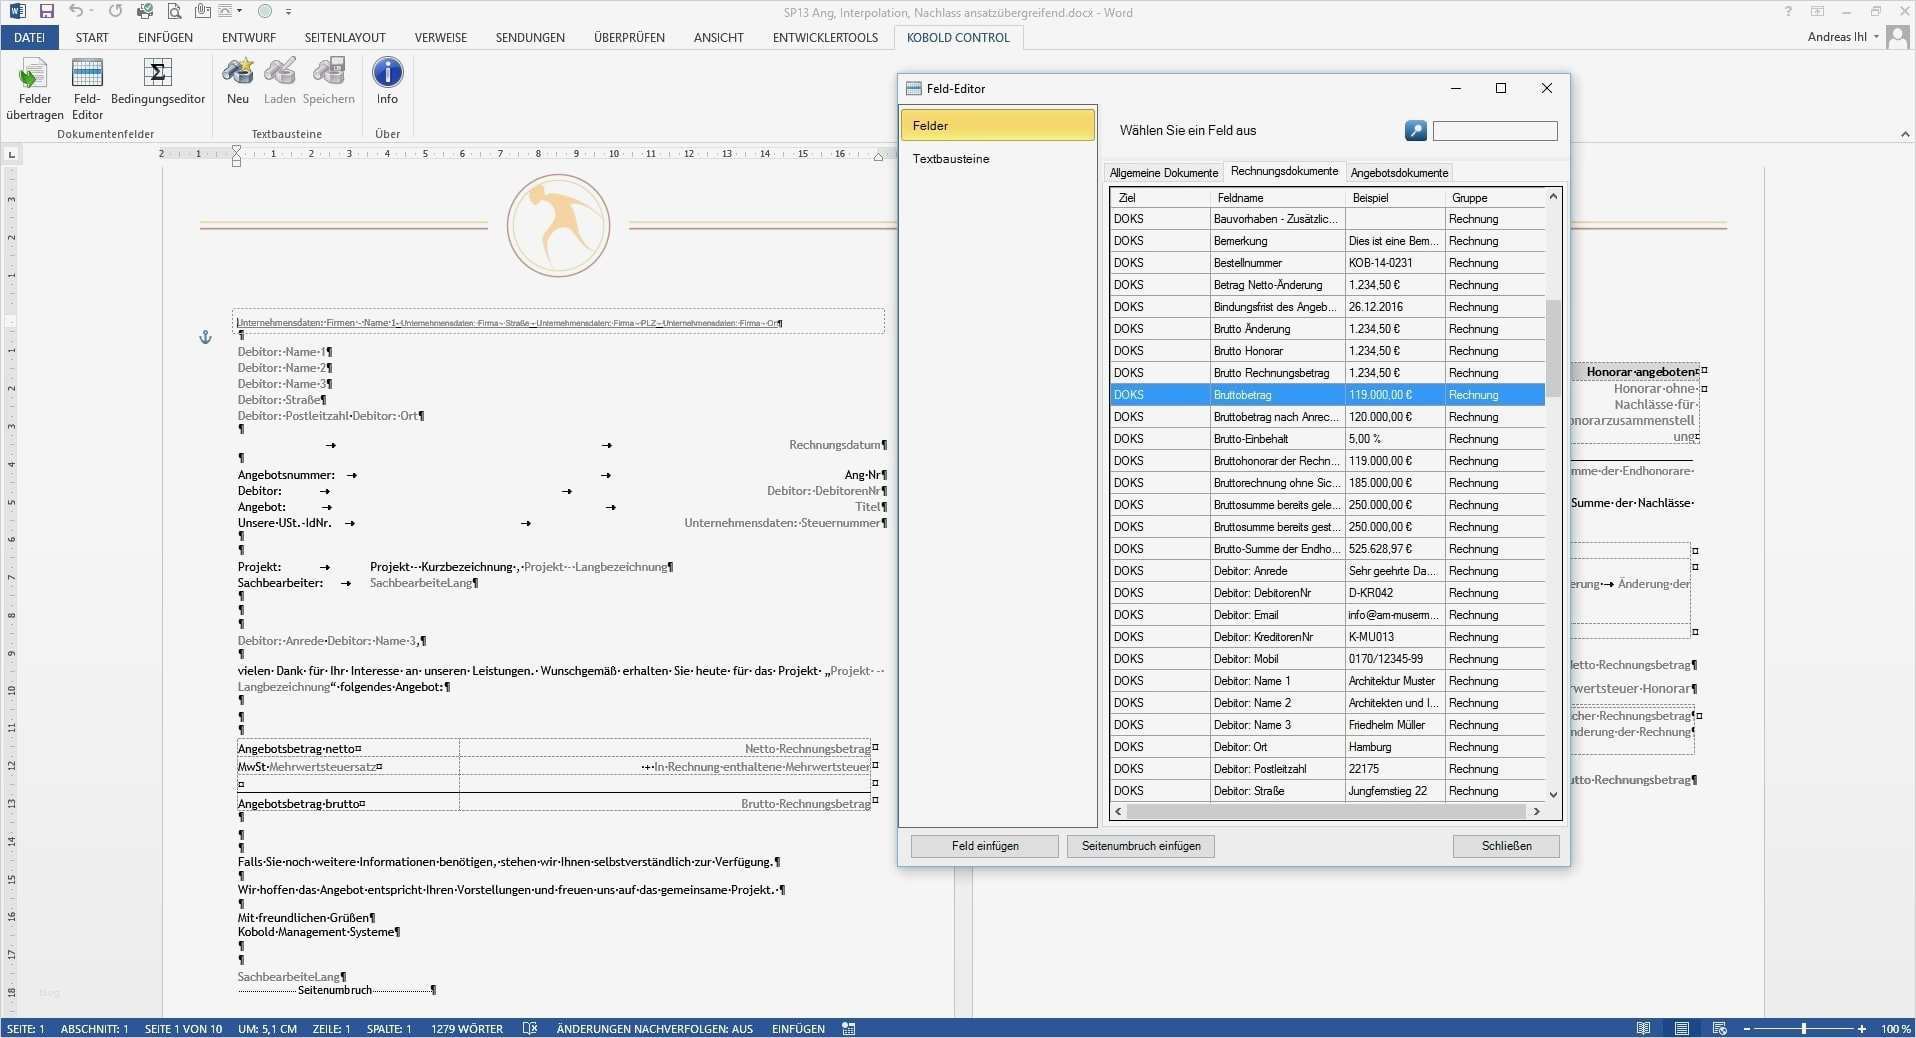
Task: Click the field search input box
Action: 1494,131
